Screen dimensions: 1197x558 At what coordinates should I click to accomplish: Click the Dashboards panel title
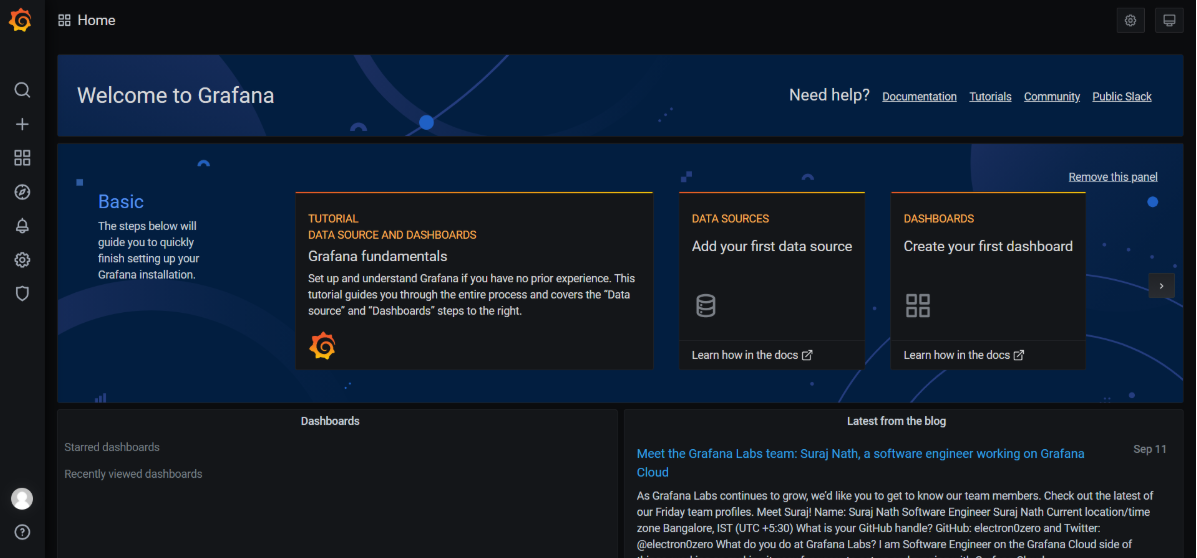tap(330, 421)
